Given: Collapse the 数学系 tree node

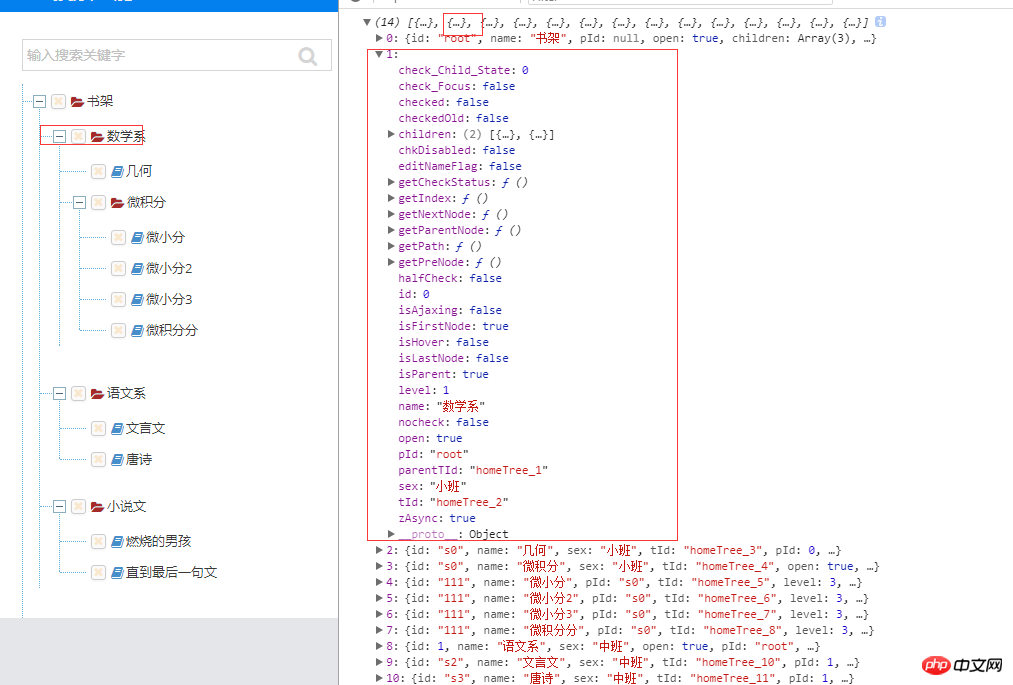Looking at the screenshot, I should coord(59,136).
